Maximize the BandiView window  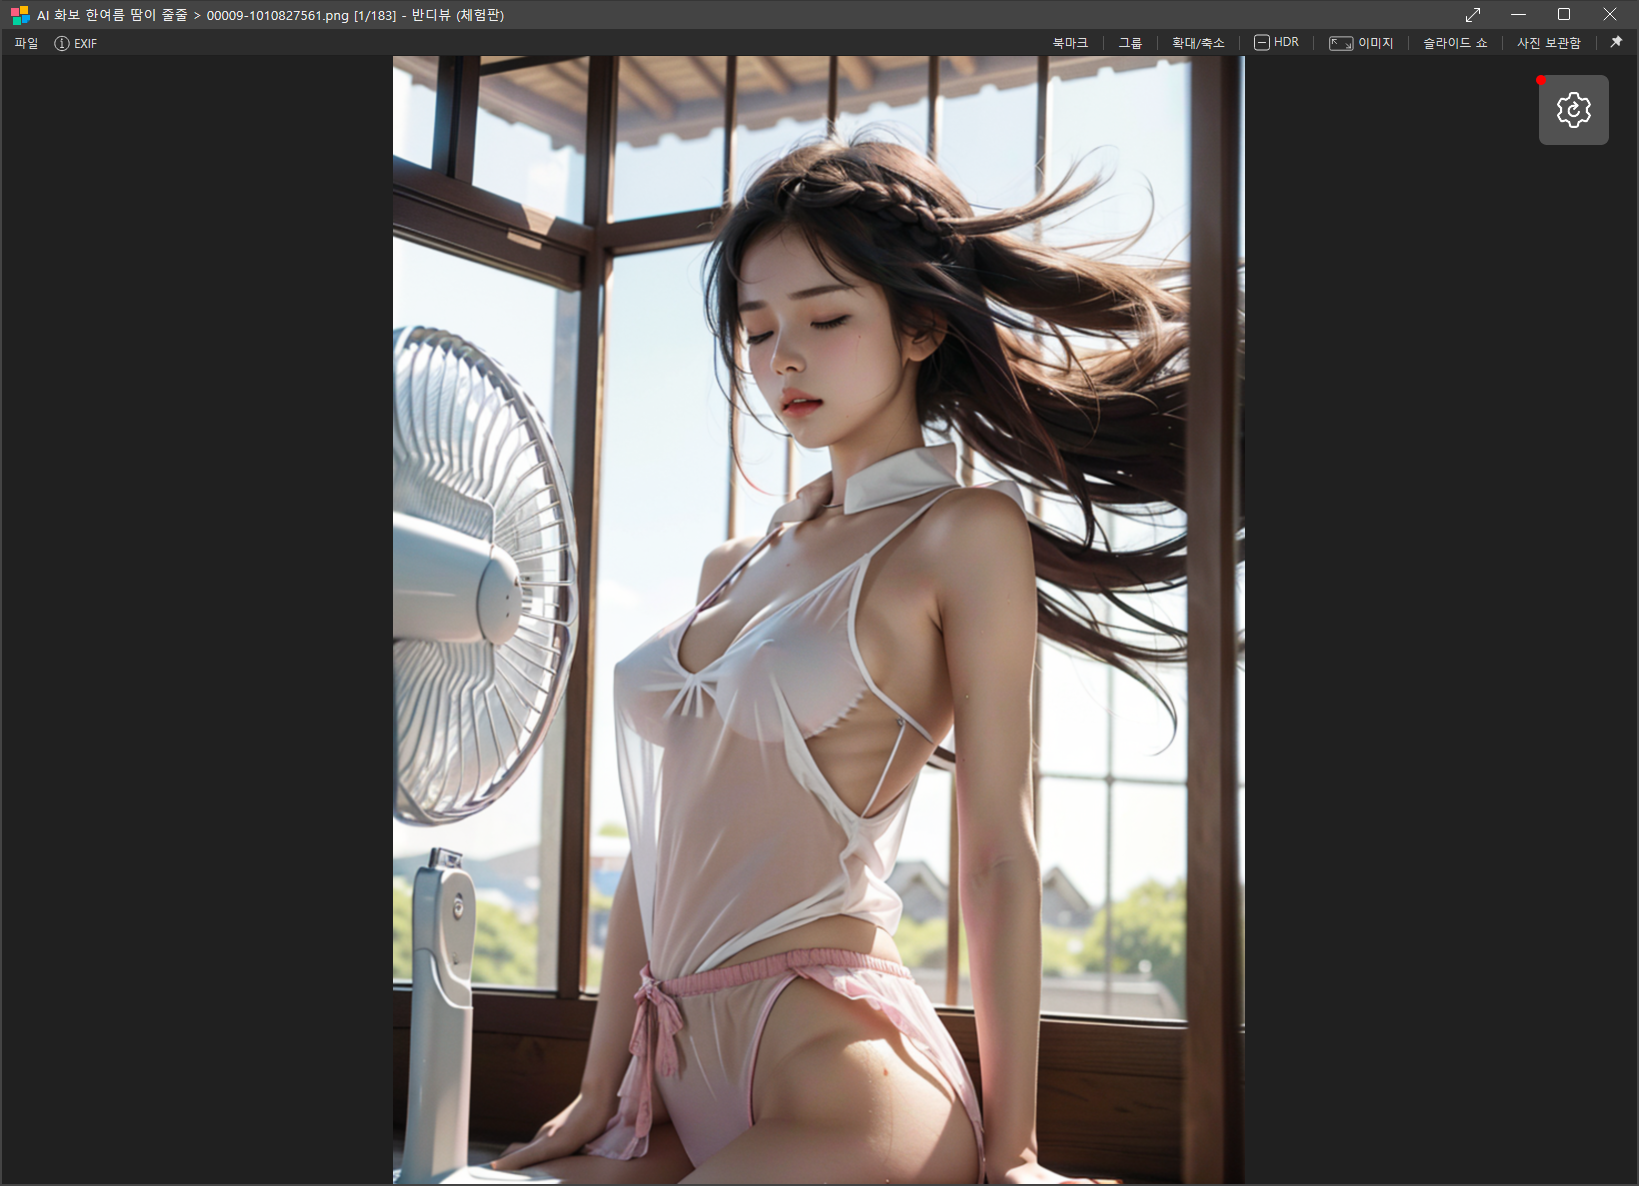(x=1564, y=15)
